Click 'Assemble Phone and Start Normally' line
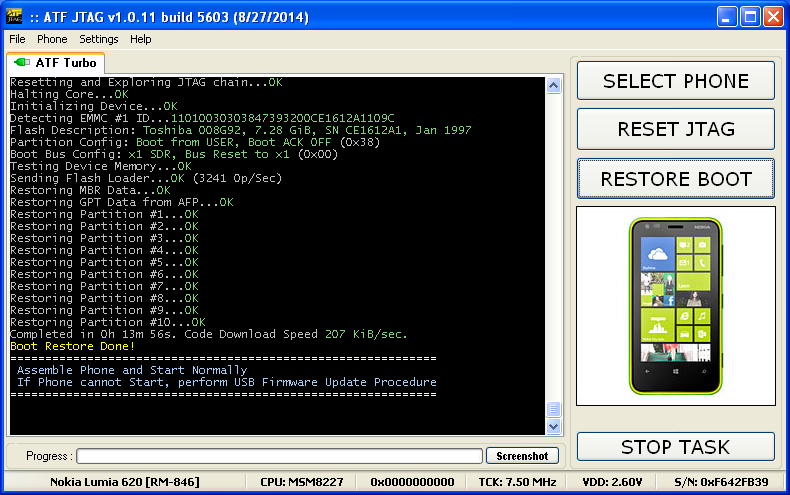The width and height of the screenshot is (790, 495). click(x=132, y=370)
